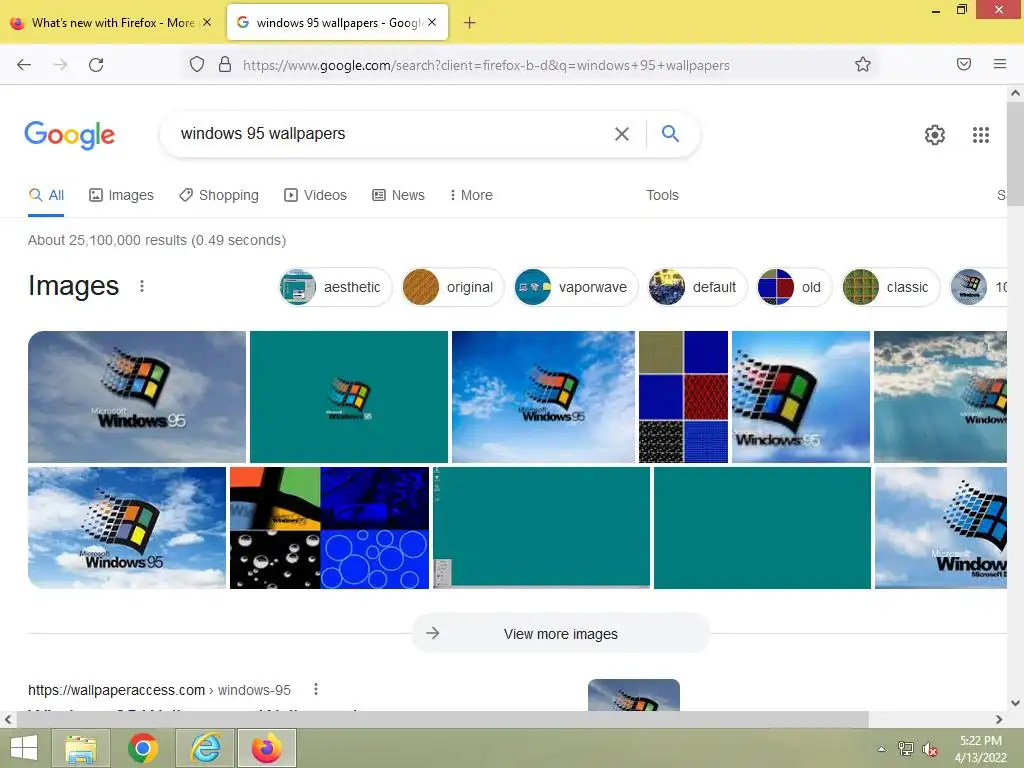Click the About 25,100,000 results text
Viewport: 1024px width, 768px height.
coord(157,240)
